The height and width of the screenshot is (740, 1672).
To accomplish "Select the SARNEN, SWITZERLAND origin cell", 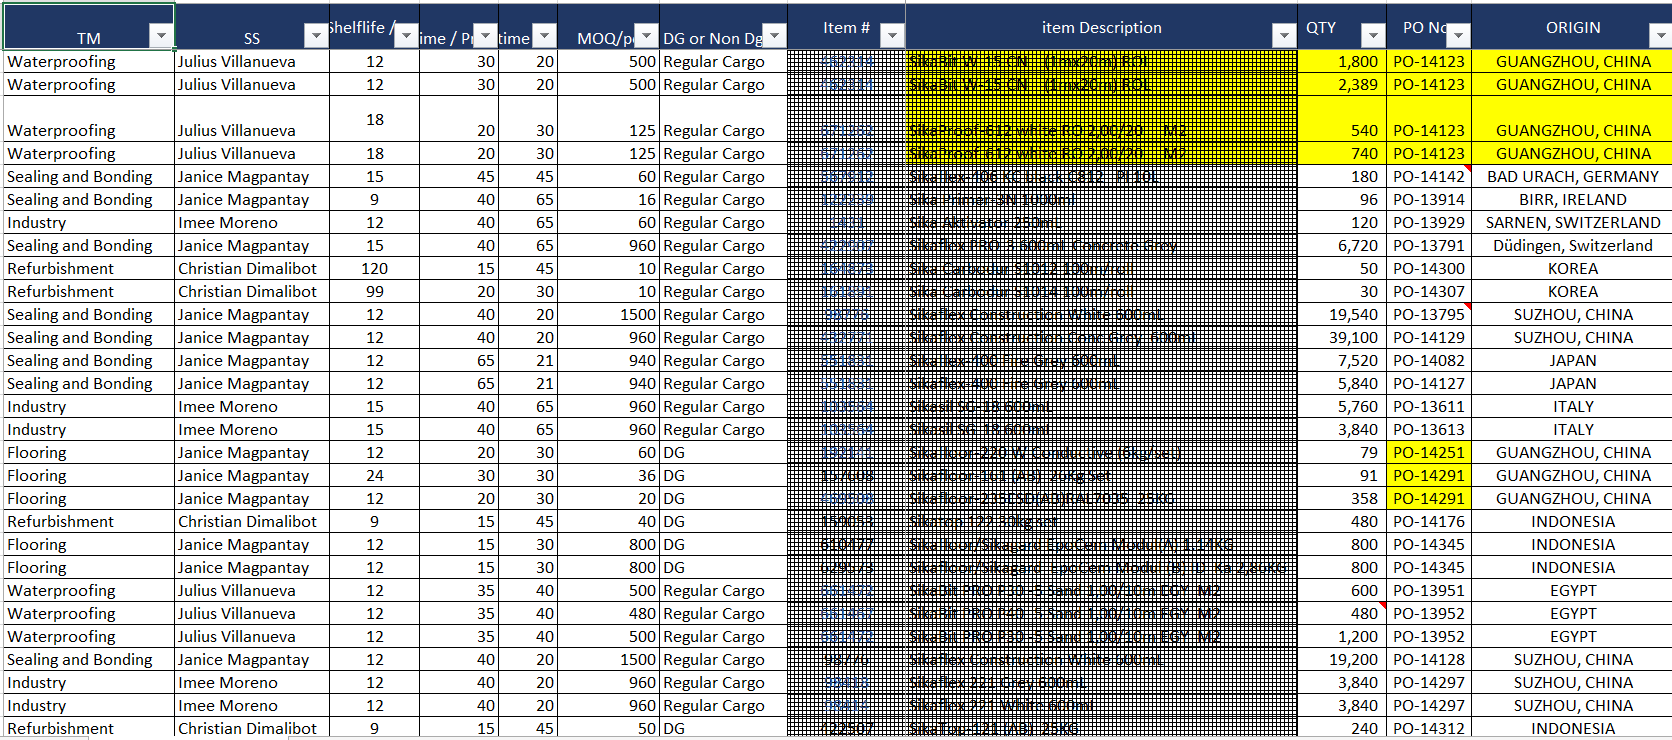I will 1572,223.
